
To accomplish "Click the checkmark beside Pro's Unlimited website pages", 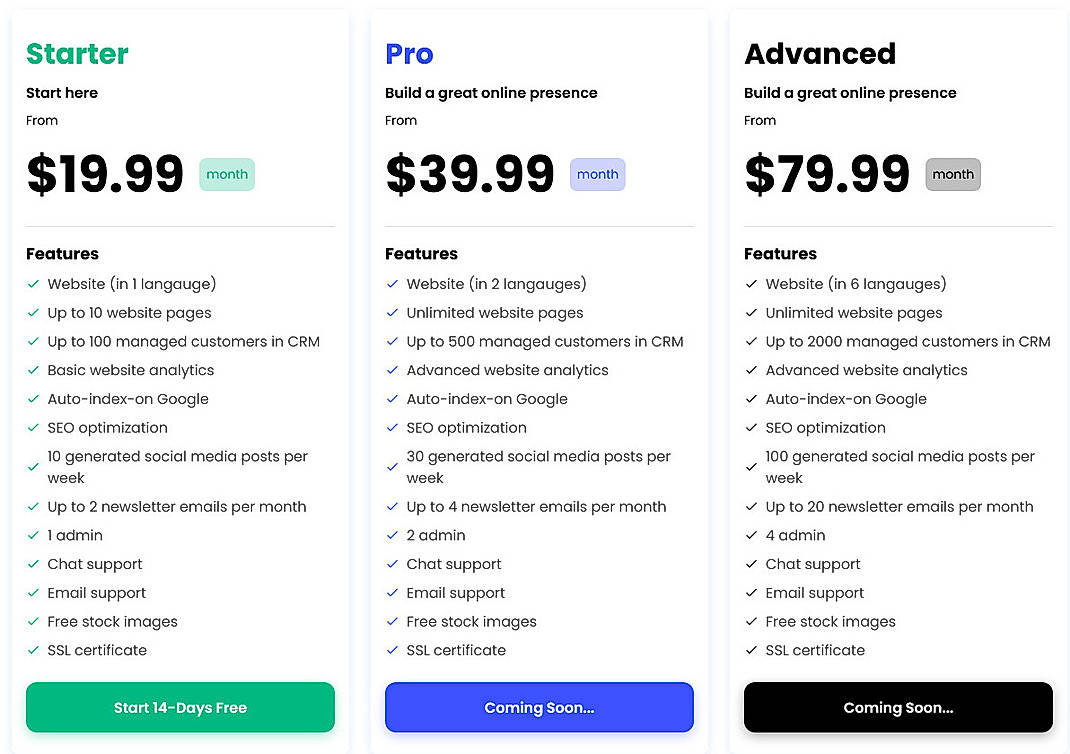I will pos(392,312).
